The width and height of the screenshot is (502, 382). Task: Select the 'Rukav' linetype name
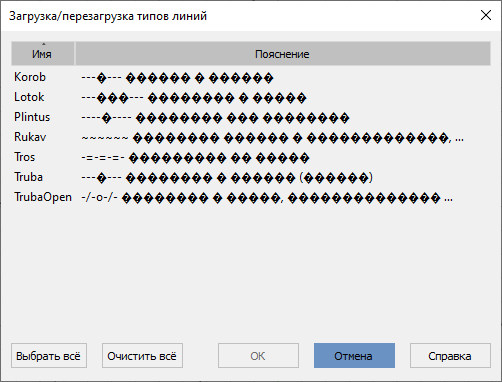pos(30,137)
